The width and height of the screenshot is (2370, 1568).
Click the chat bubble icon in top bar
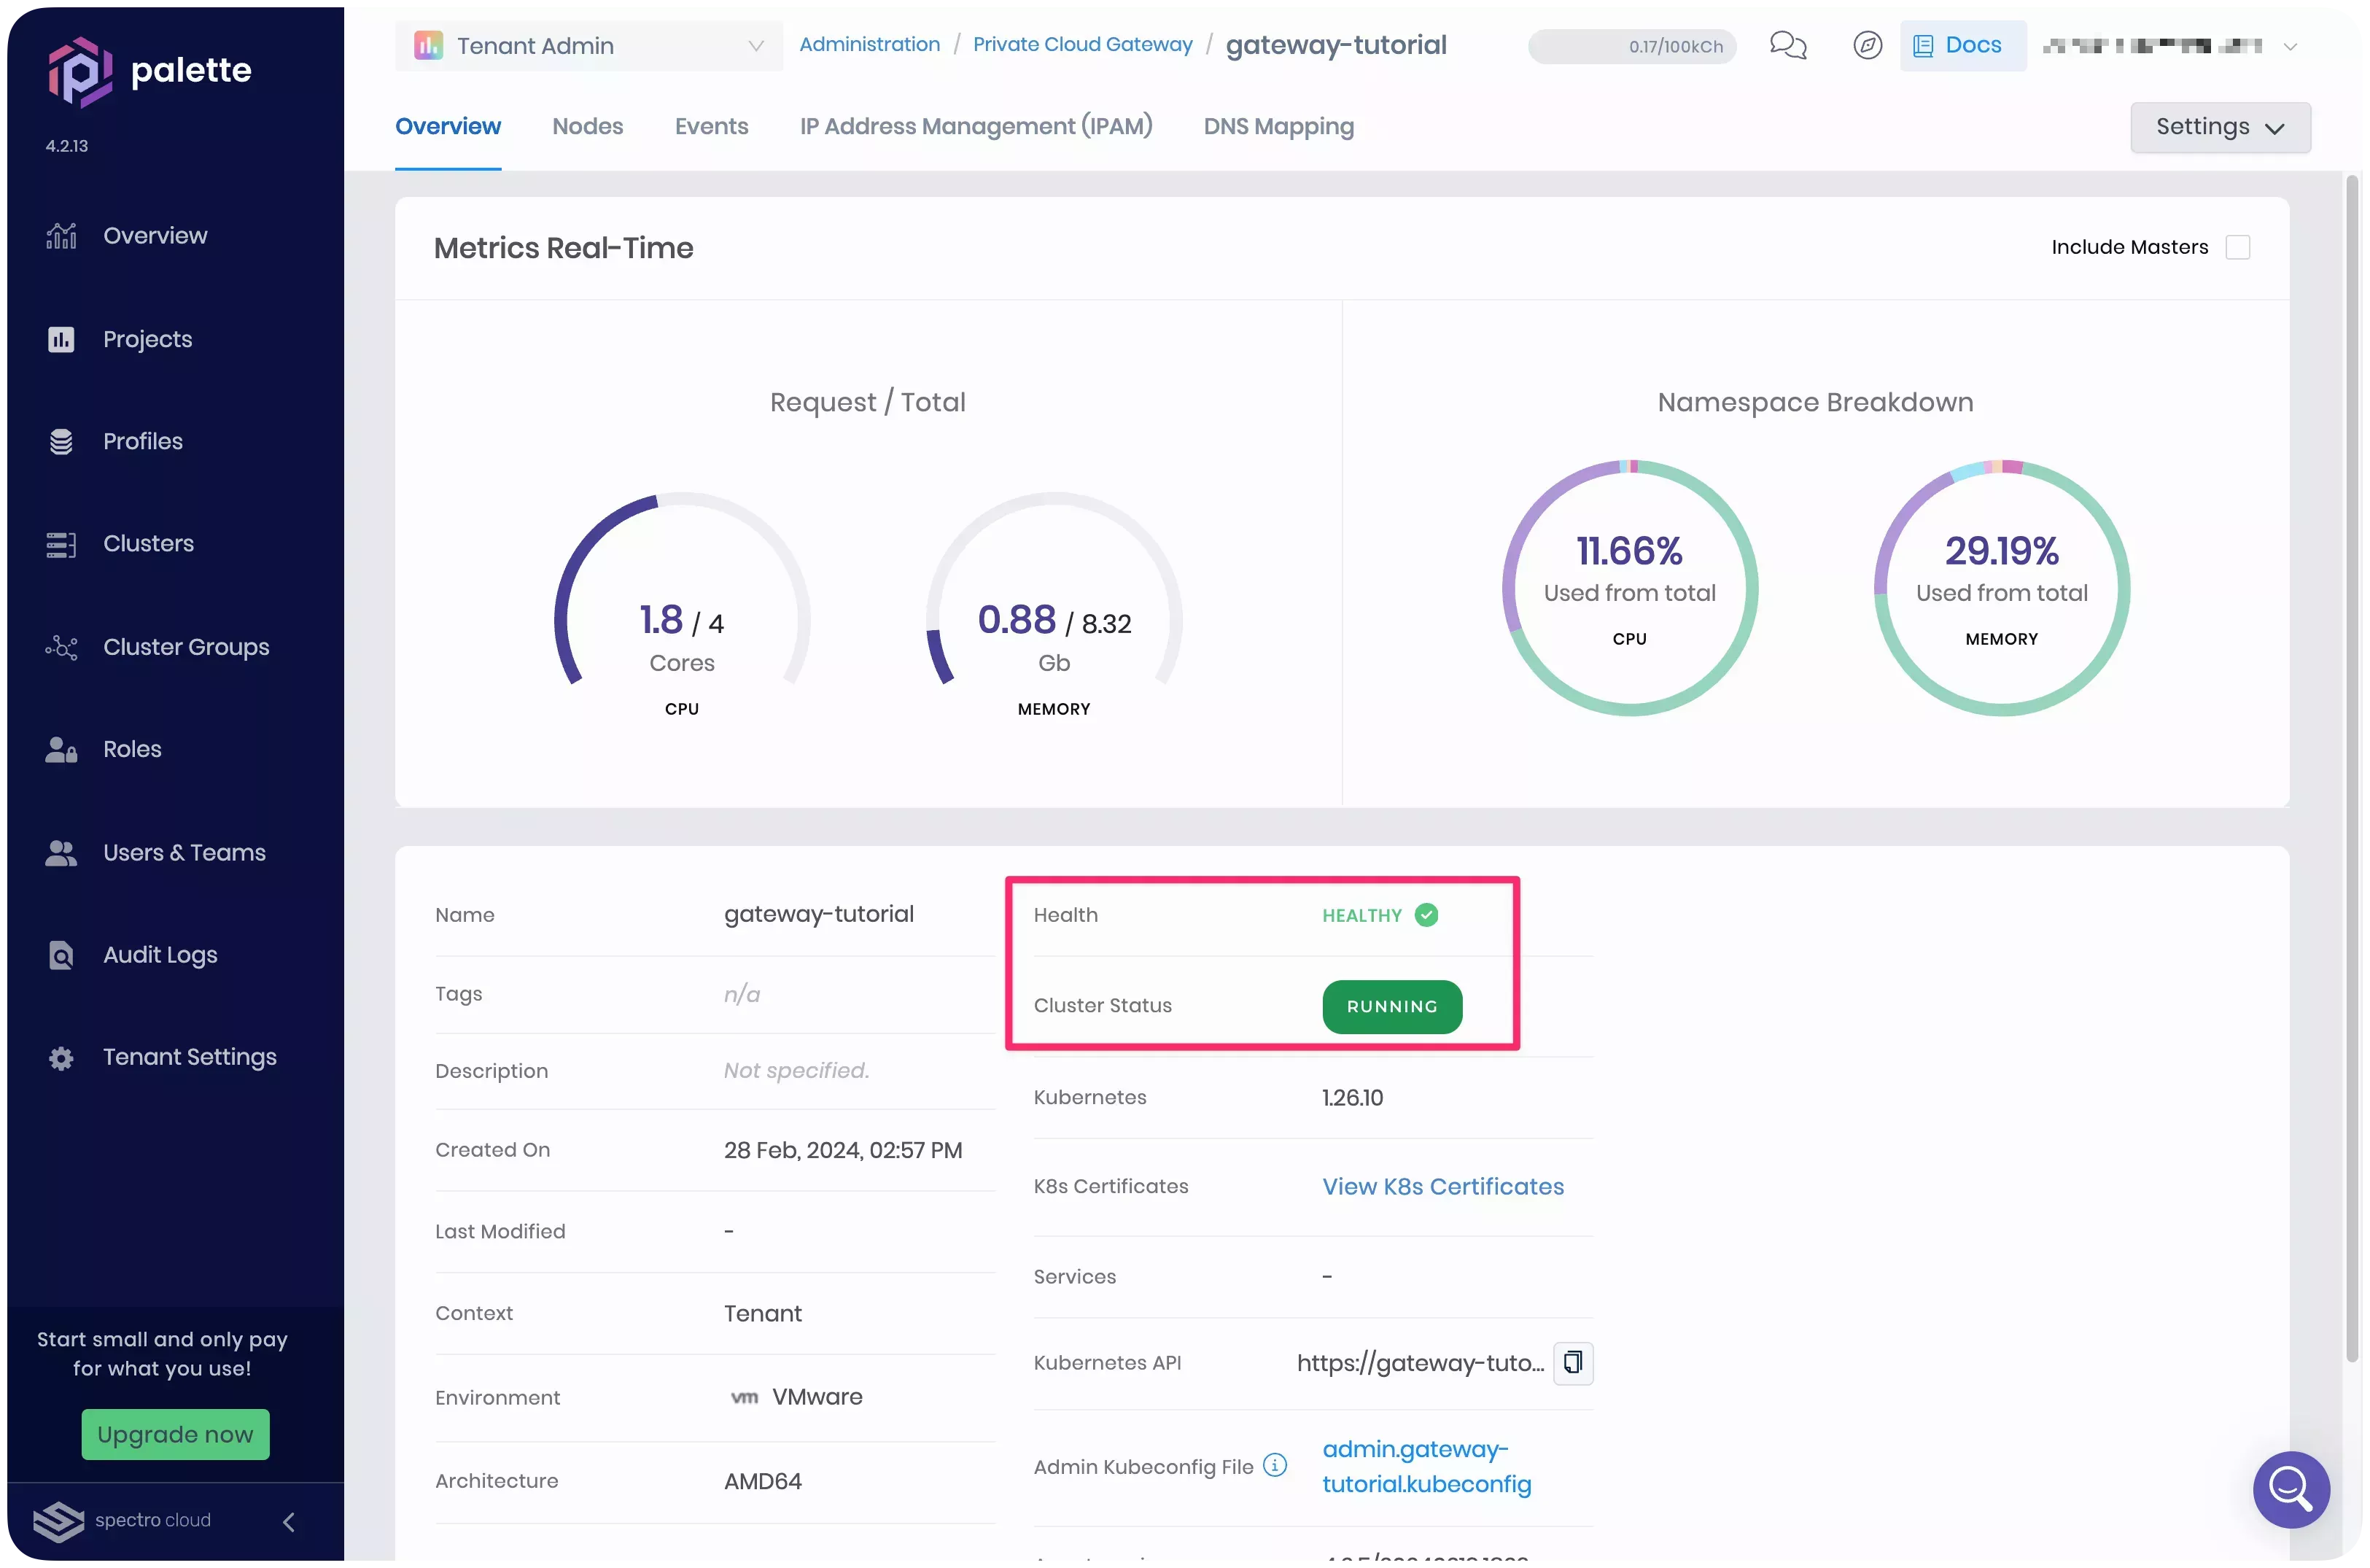click(1786, 42)
